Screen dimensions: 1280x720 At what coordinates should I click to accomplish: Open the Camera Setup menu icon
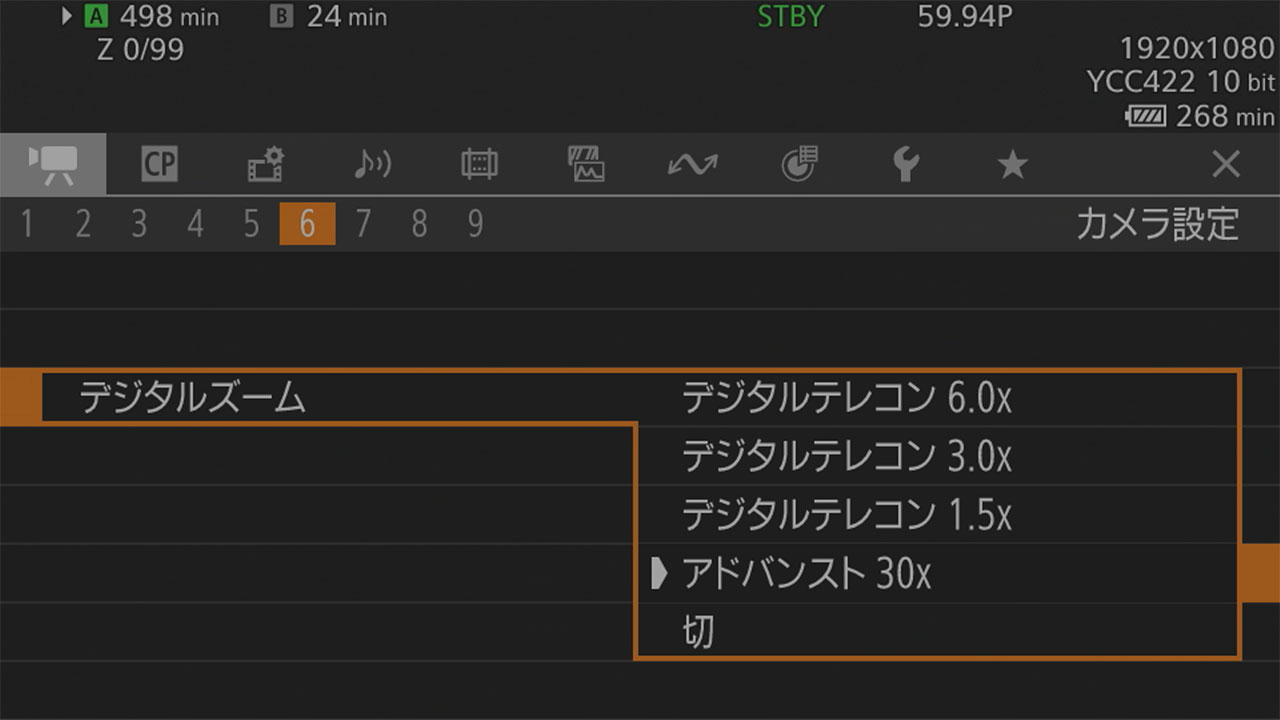pyautogui.click(x=52, y=165)
